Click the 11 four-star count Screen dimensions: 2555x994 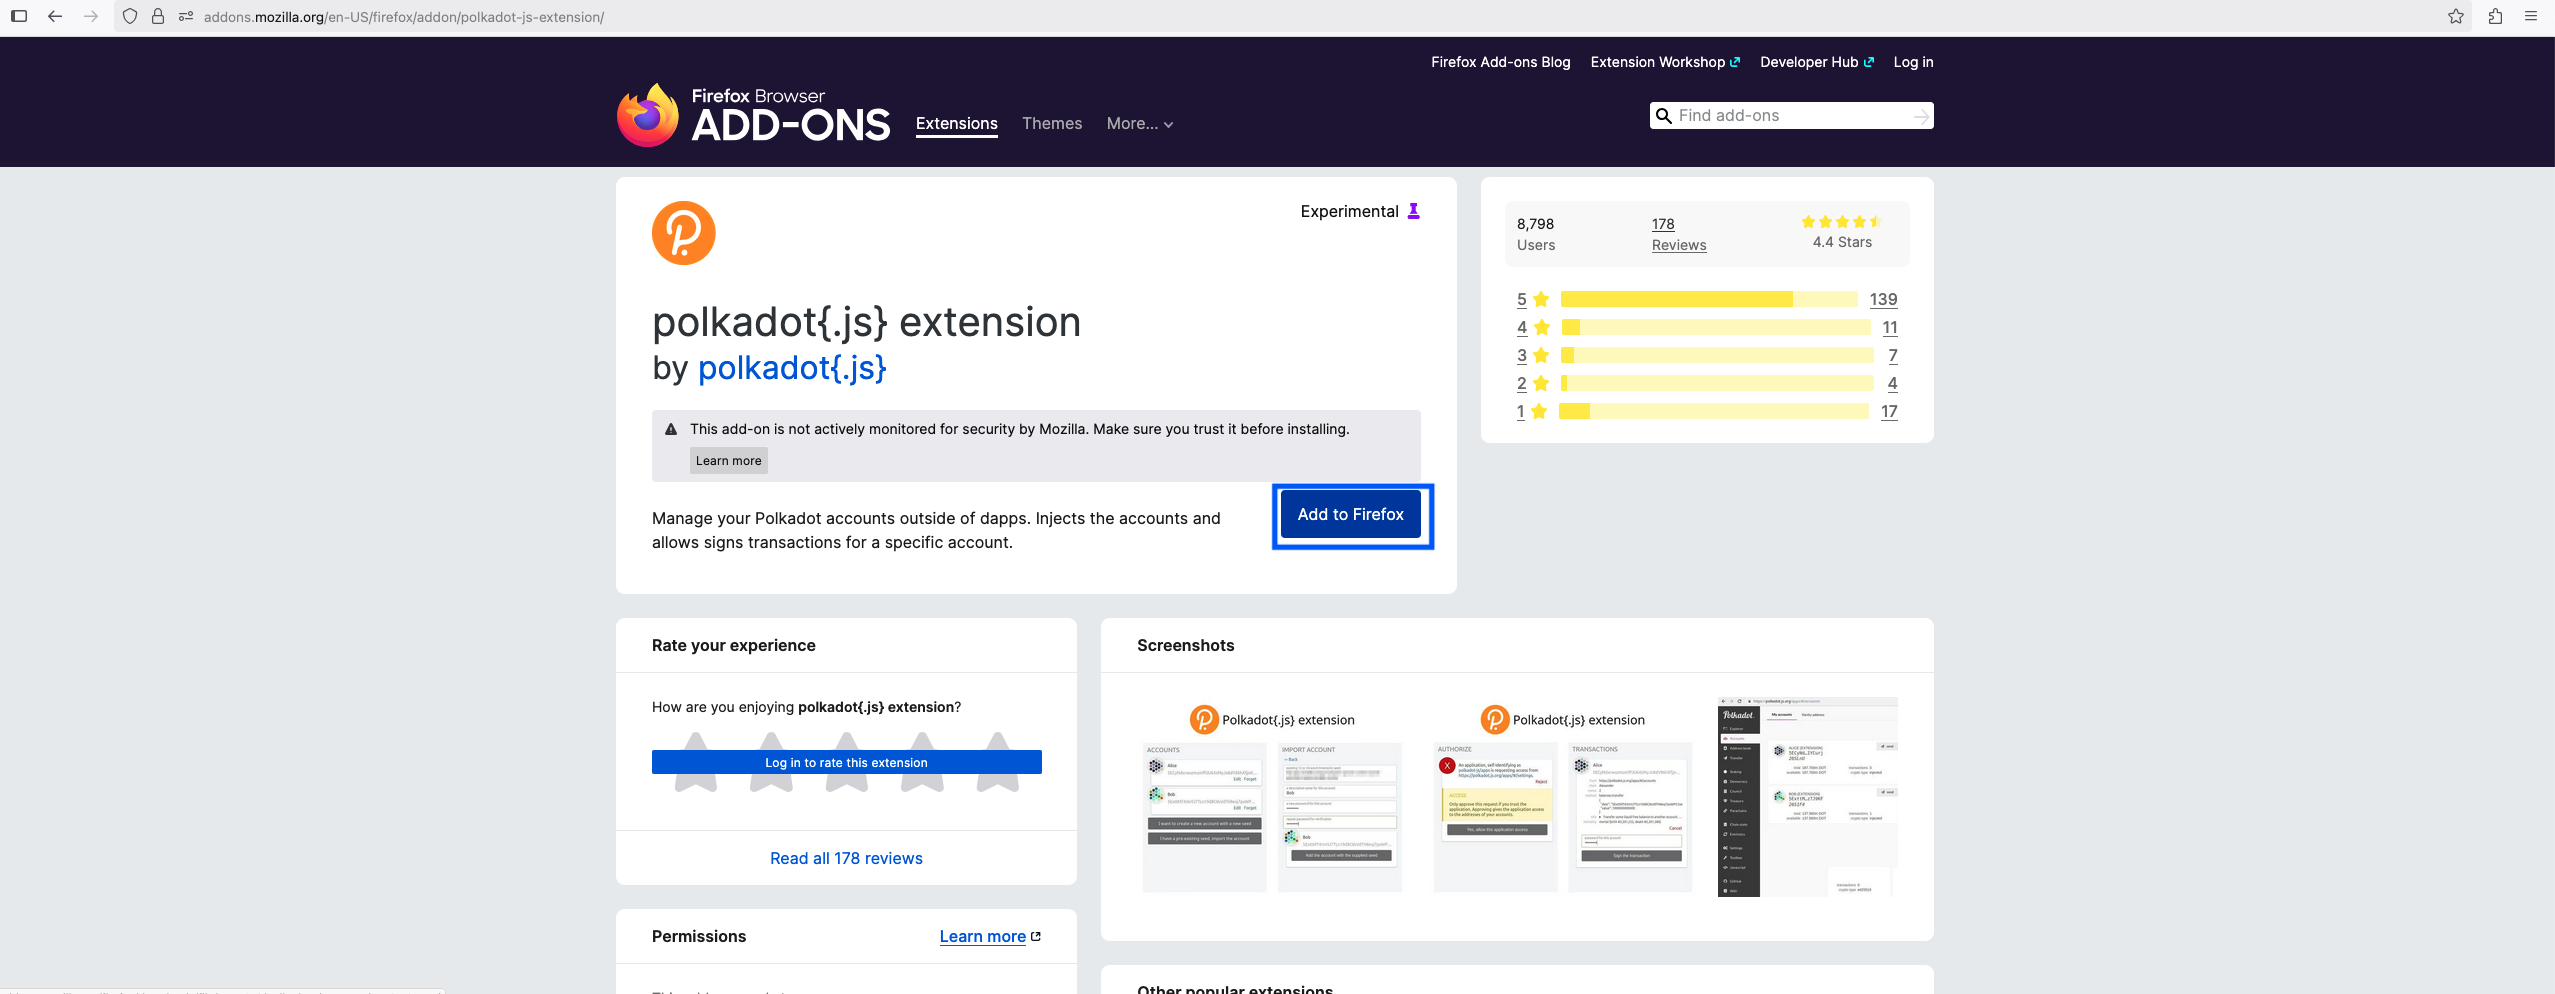[x=1890, y=327]
